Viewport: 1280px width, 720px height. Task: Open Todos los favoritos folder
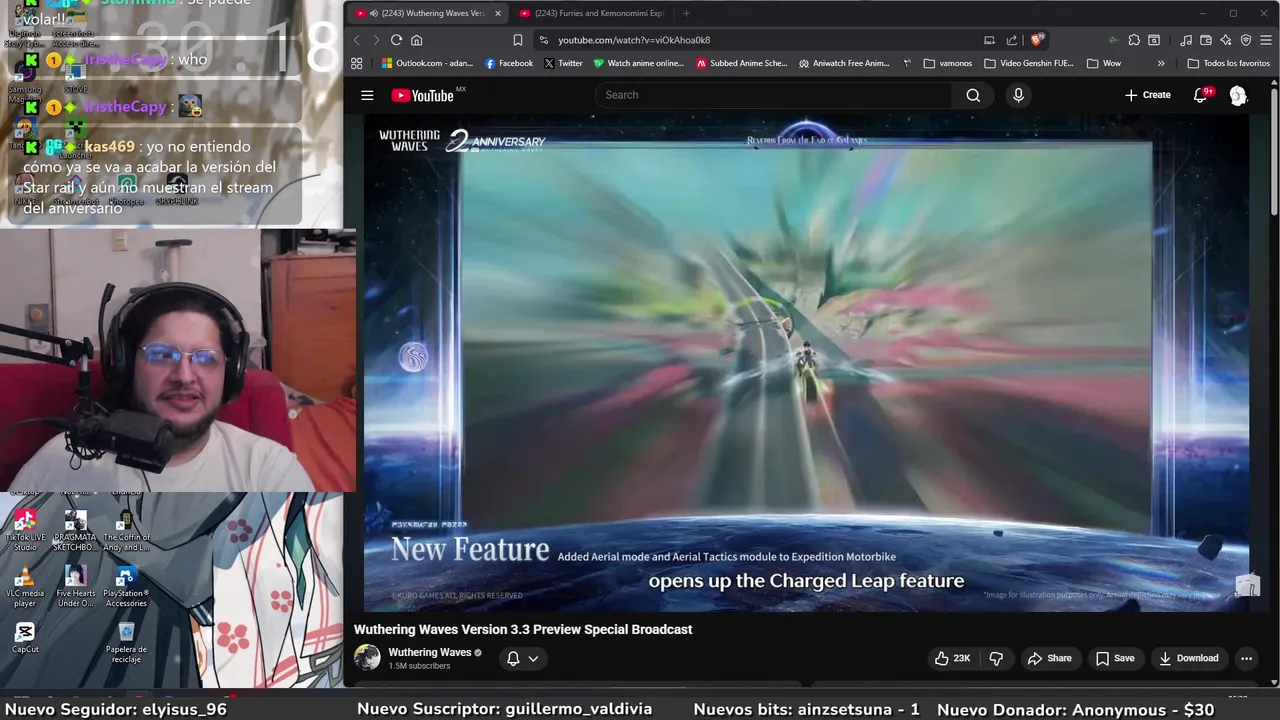pos(1228,63)
